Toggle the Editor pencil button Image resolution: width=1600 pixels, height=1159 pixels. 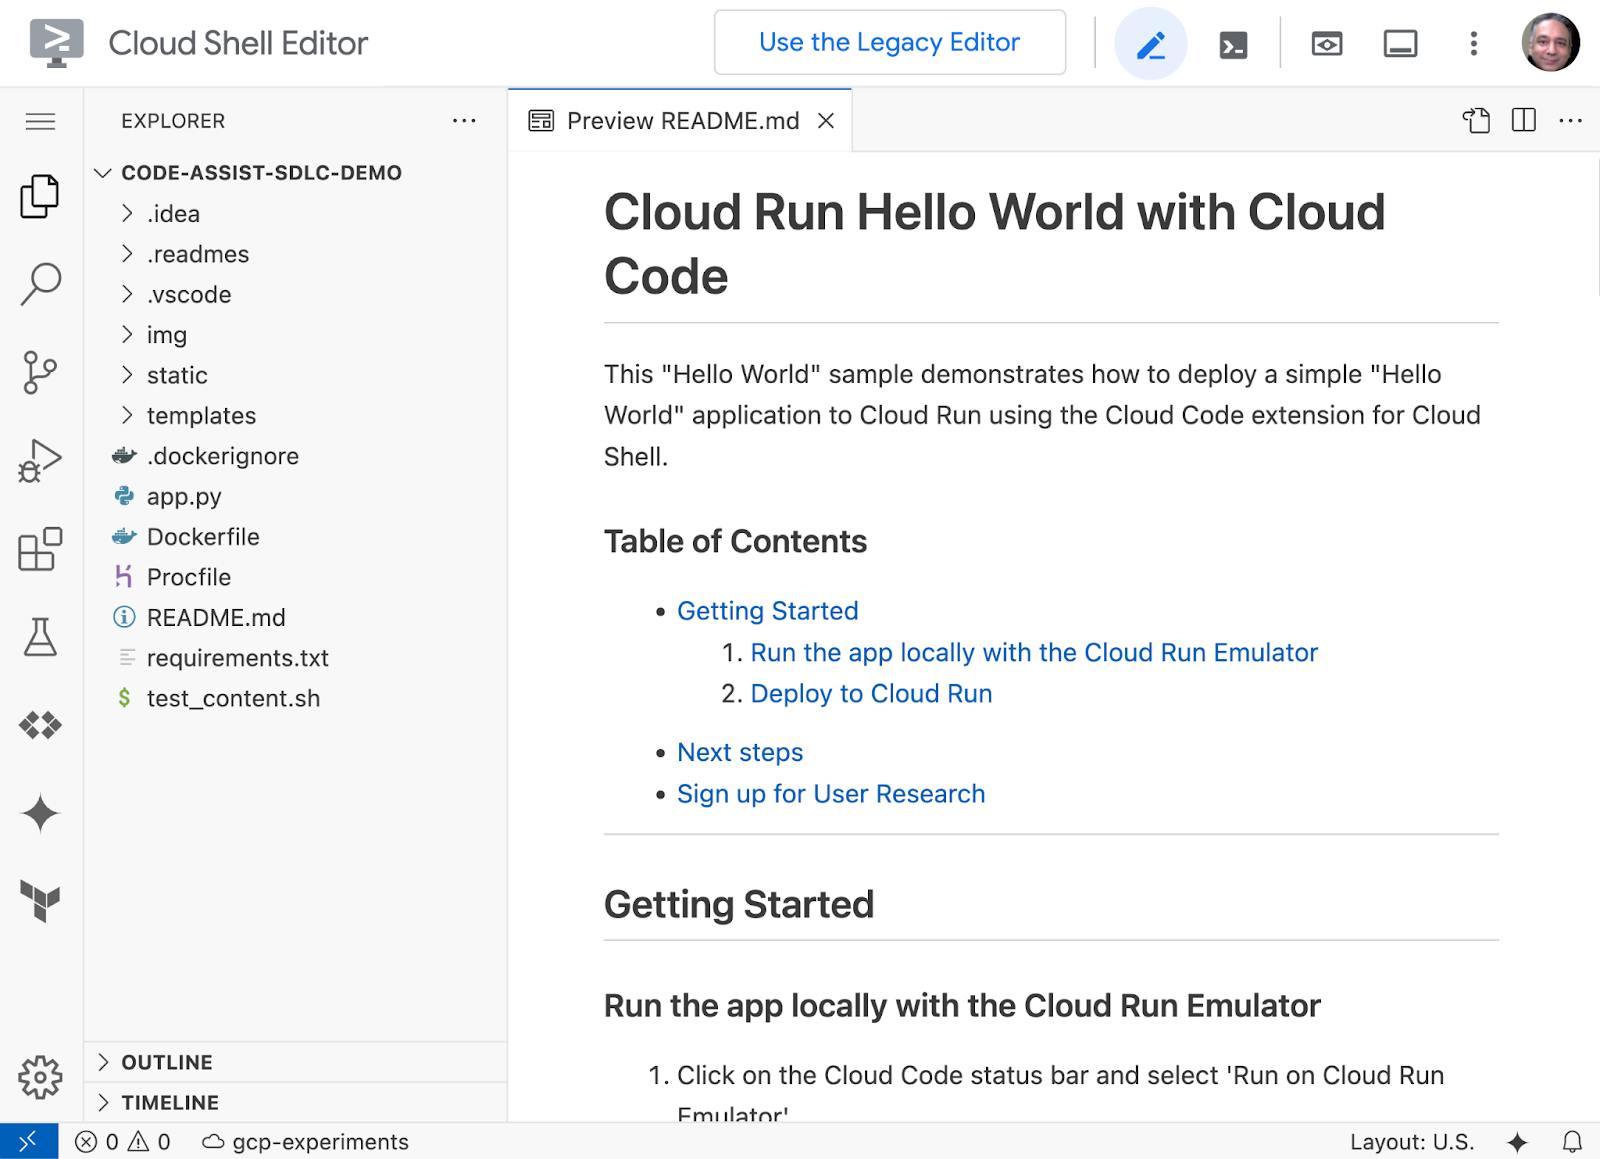pos(1150,44)
